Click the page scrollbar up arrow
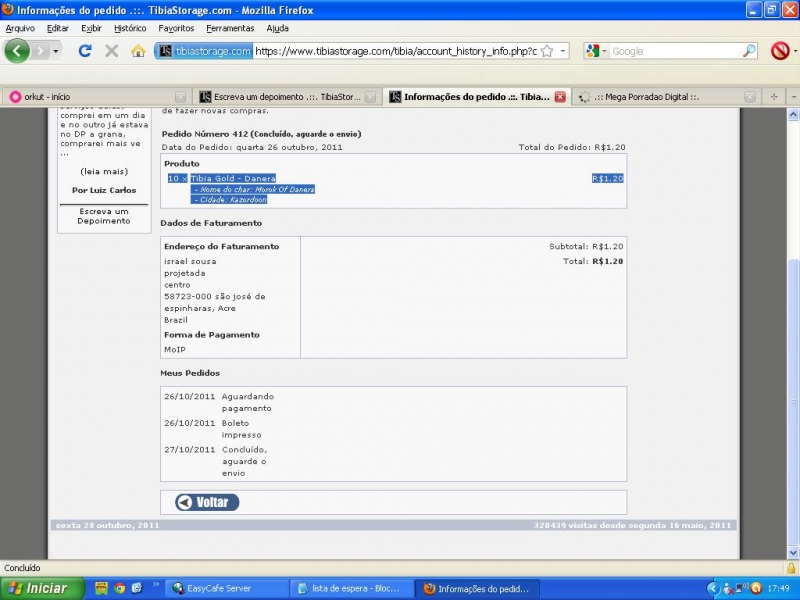This screenshot has width=800, height=600. click(793, 114)
